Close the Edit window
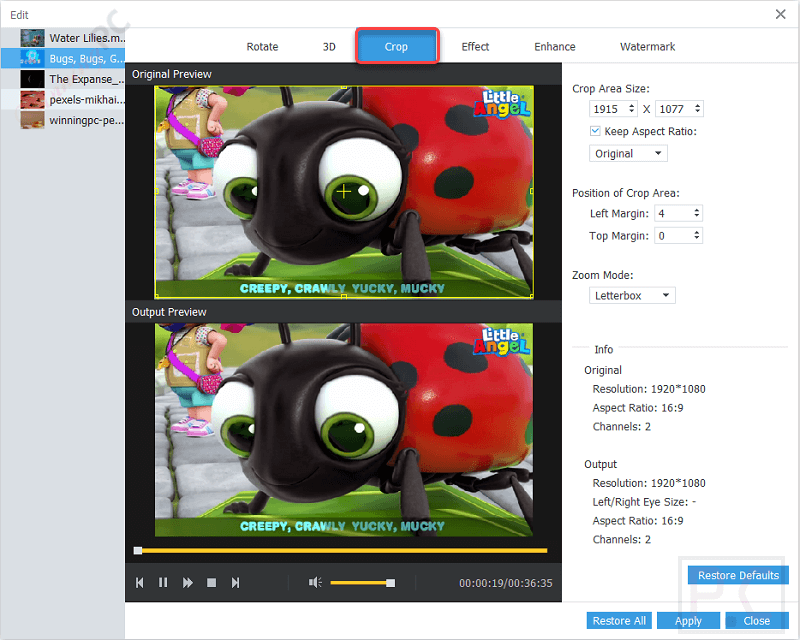This screenshot has height=640, width=800. [780, 14]
